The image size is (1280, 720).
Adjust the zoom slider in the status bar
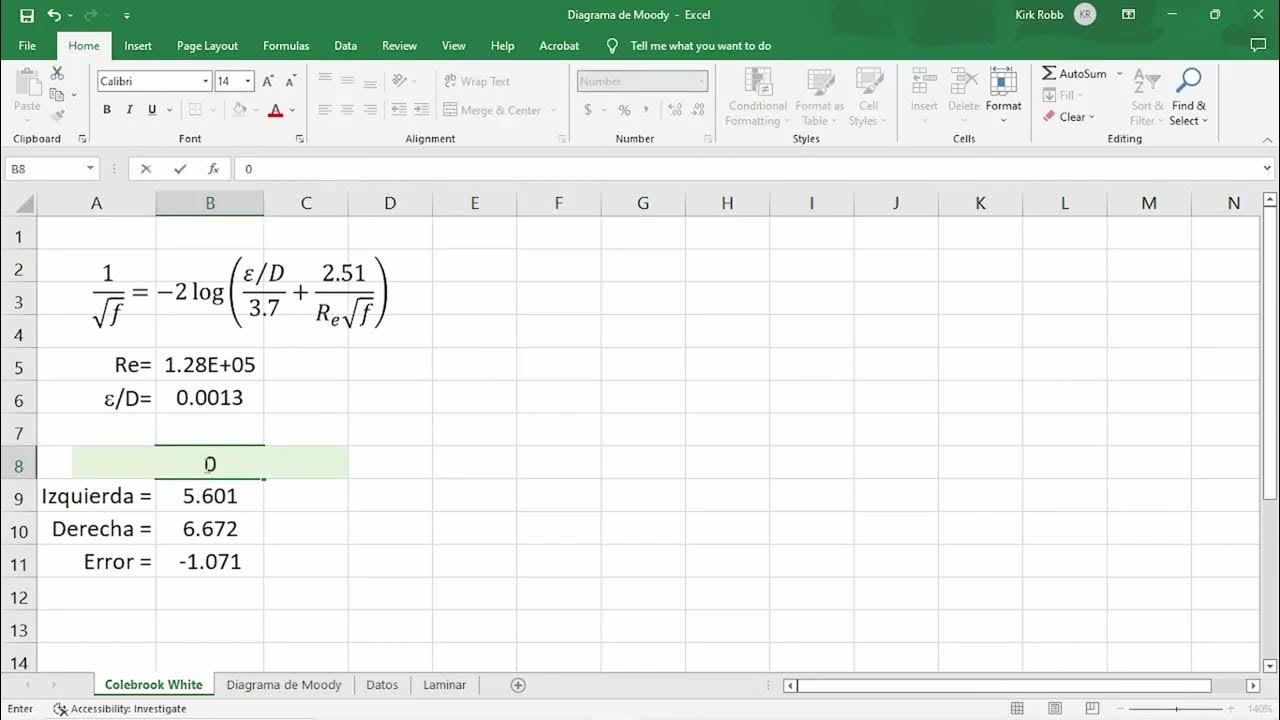1176,709
